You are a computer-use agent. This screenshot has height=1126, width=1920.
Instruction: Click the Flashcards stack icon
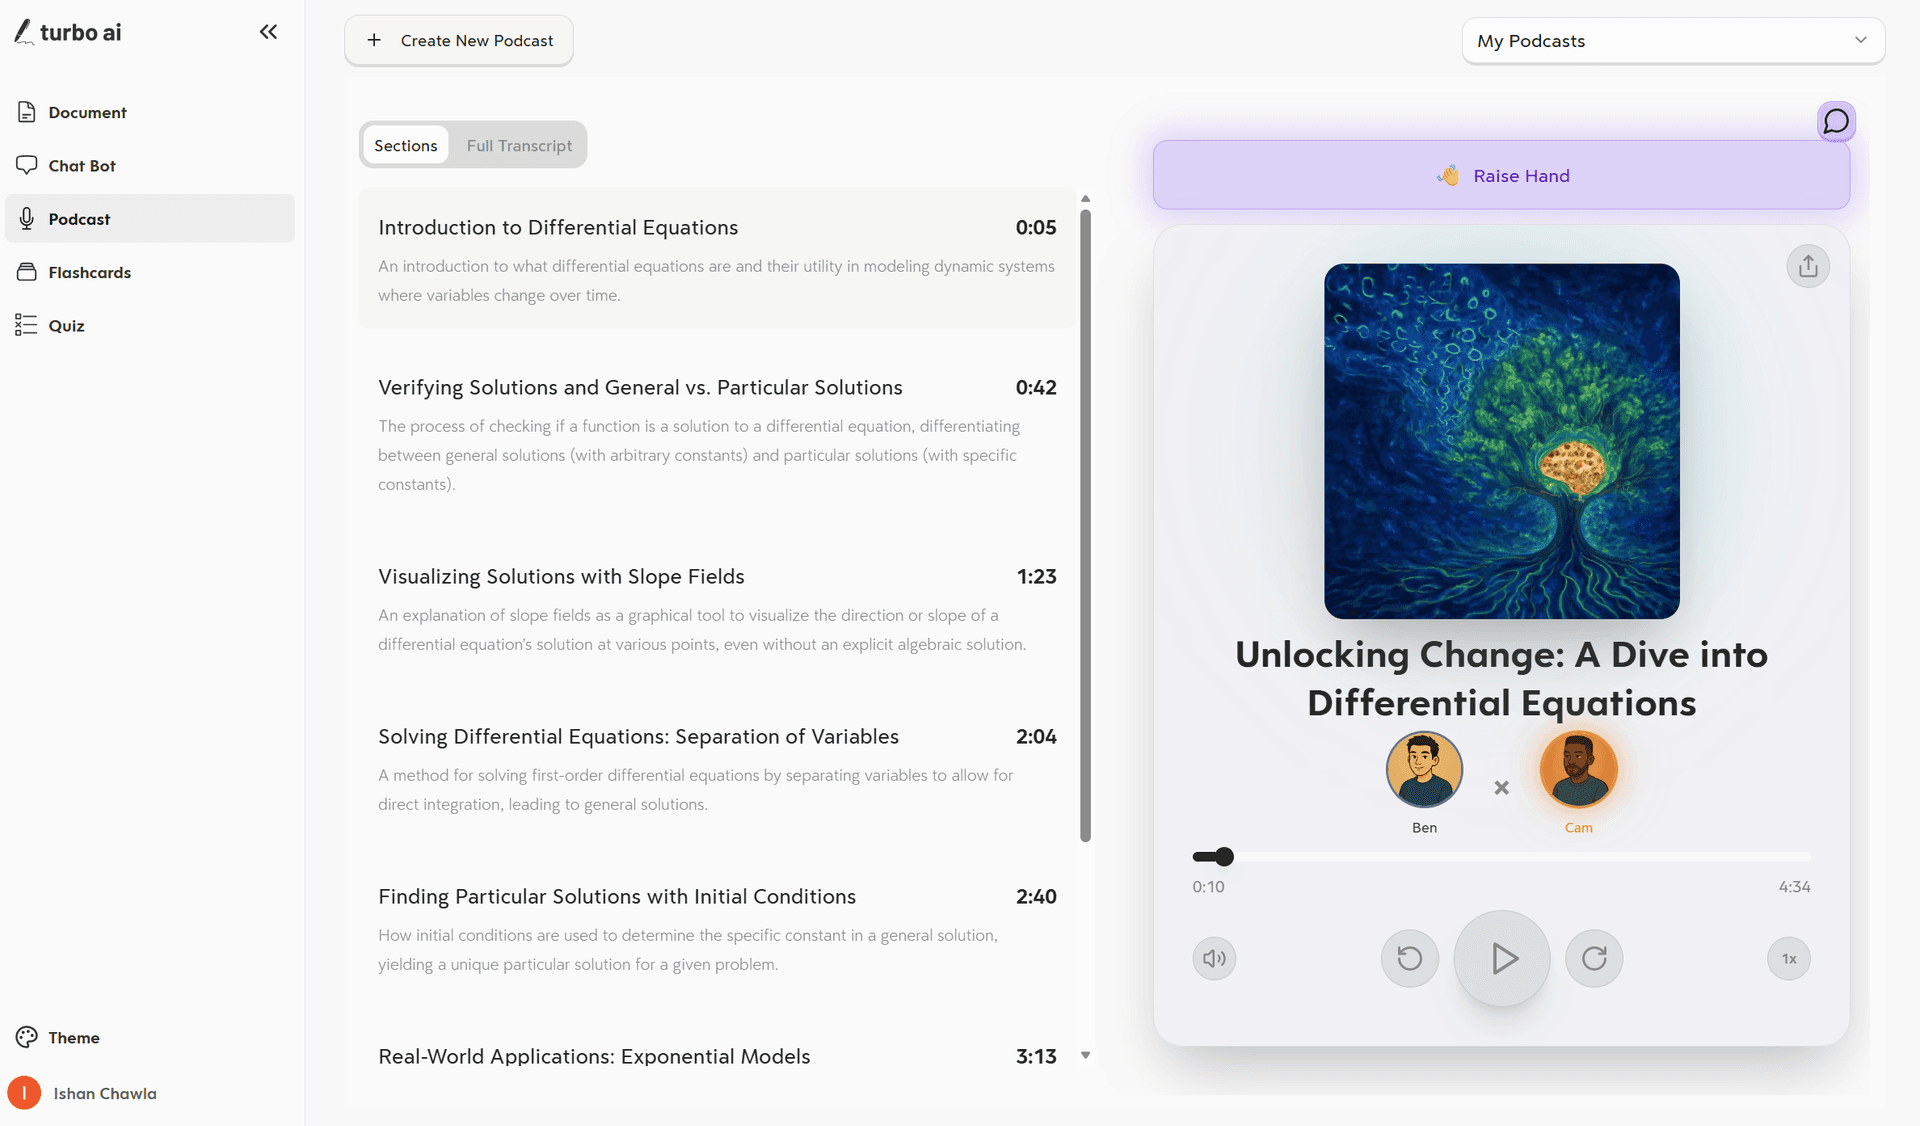click(x=27, y=272)
